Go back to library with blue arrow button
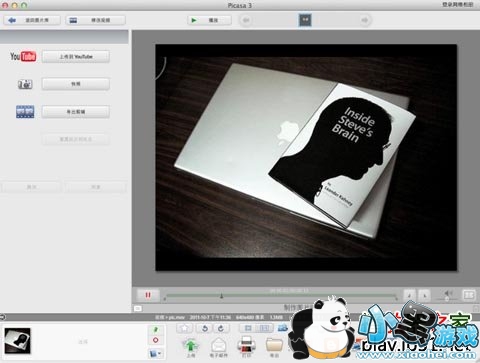The width and height of the screenshot is (480, 363). pos(32,20)
